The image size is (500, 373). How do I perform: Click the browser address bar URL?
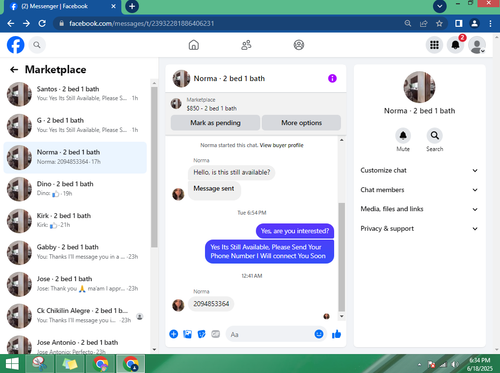(142, 23)
